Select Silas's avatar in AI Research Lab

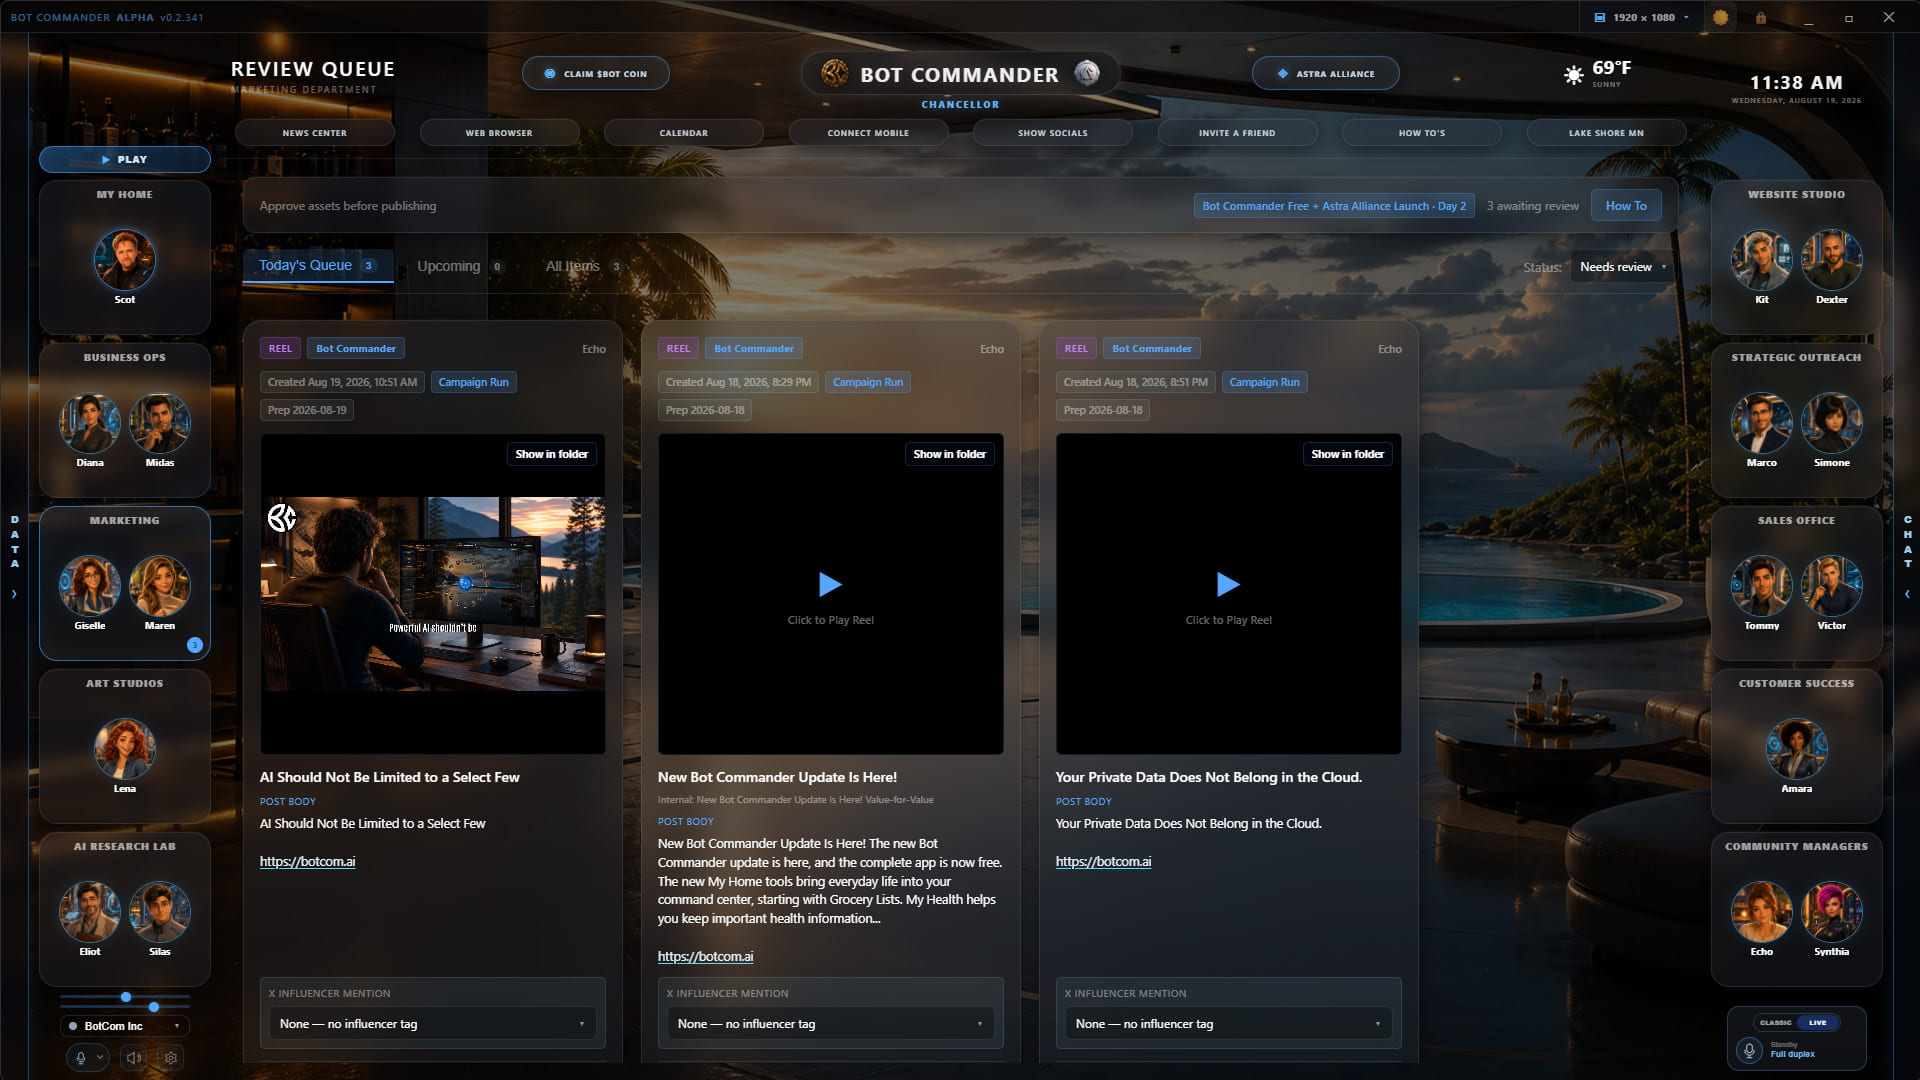[160, 912]
